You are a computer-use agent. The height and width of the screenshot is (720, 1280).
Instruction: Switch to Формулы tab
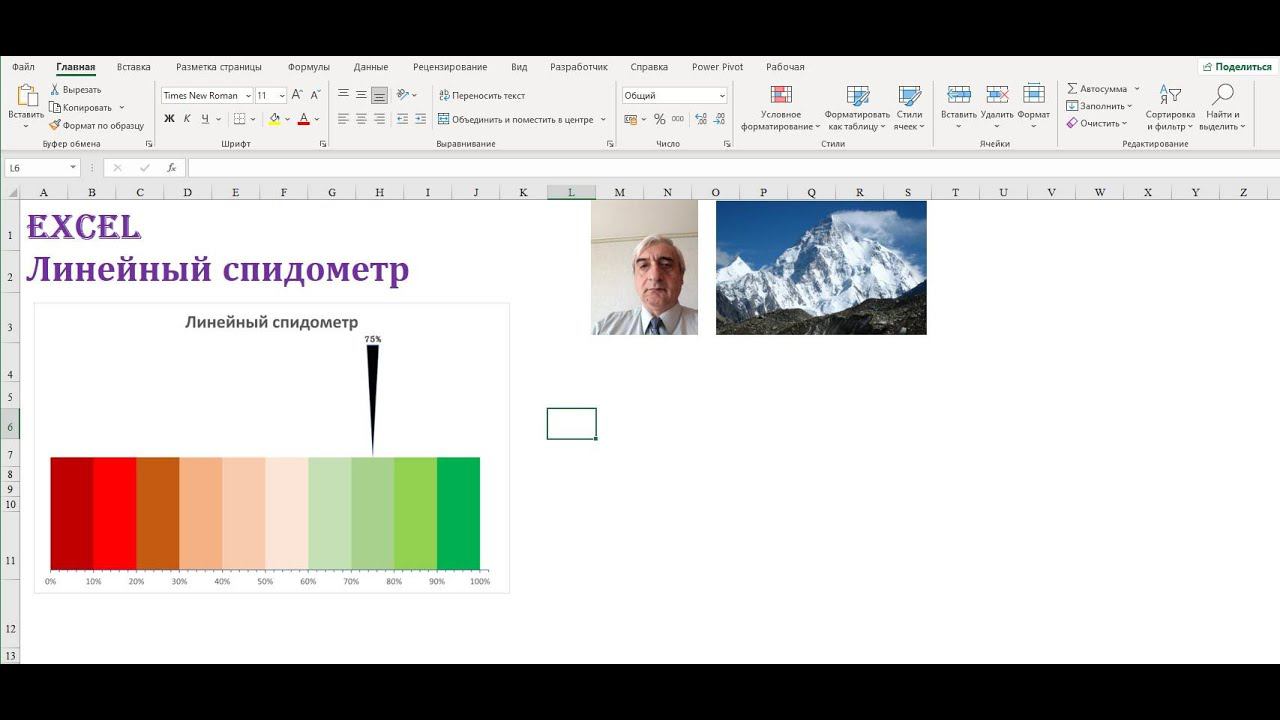[309, 67]
